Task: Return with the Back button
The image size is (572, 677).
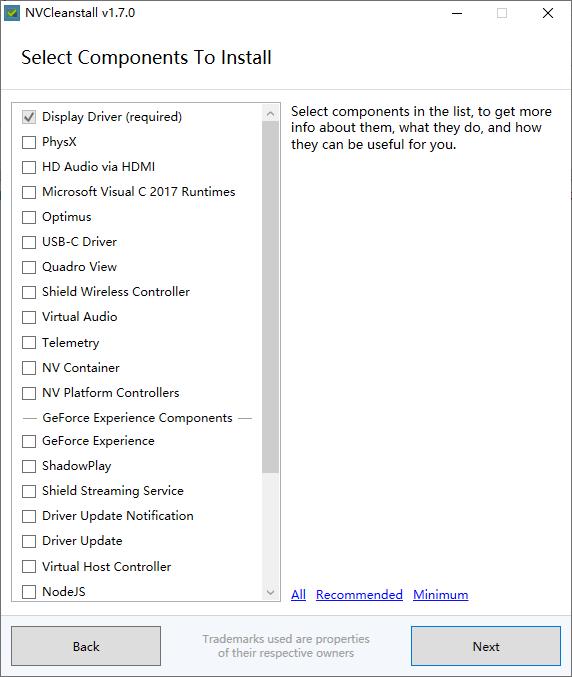Action: (86, 646)
